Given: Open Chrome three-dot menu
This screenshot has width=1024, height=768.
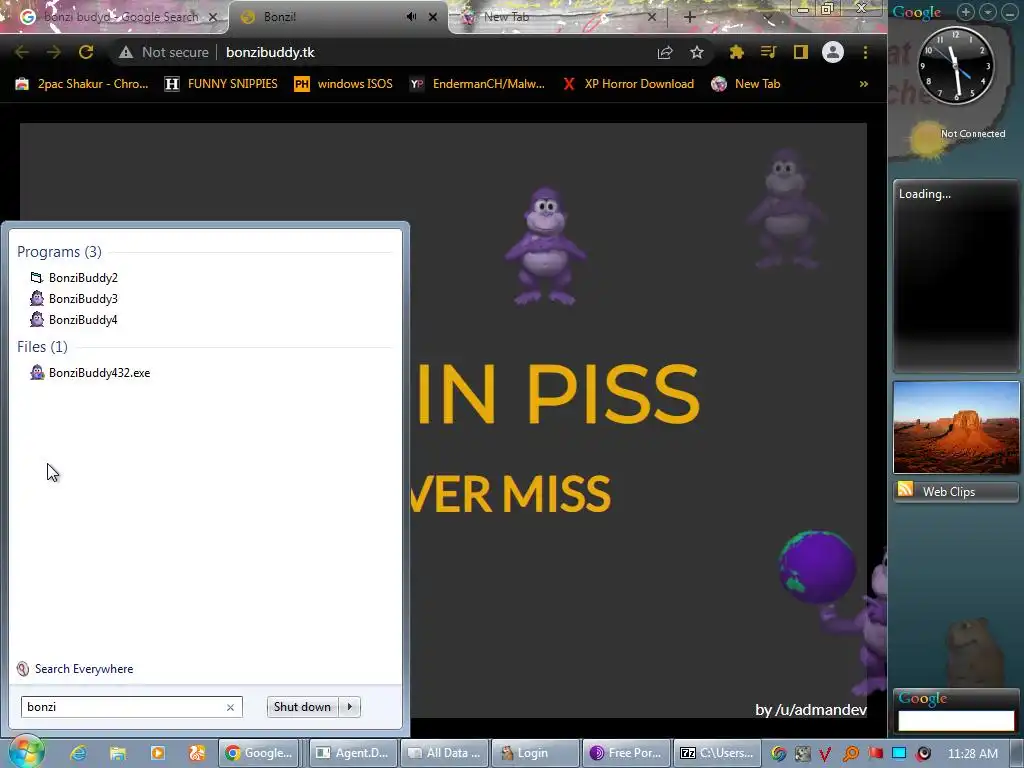Looking at the screenshot, I should point(865,52).
